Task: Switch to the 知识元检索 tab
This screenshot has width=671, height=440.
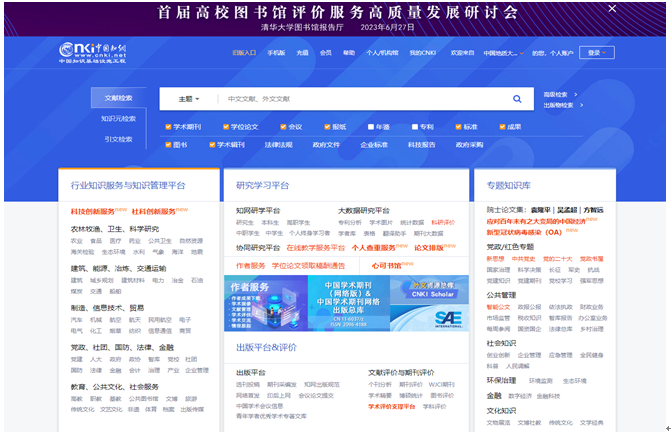Action: pyautogui.click(x=119, y=119)
